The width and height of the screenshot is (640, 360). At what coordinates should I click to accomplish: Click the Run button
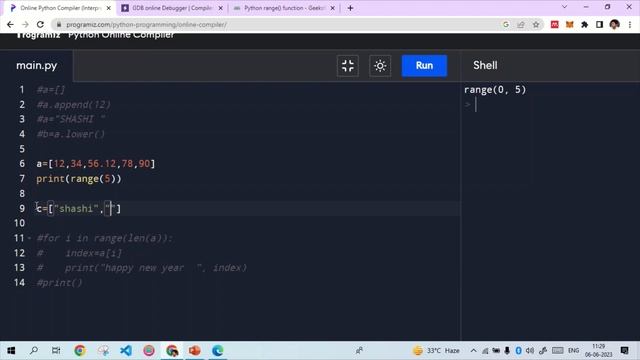[x=424, y=66]
